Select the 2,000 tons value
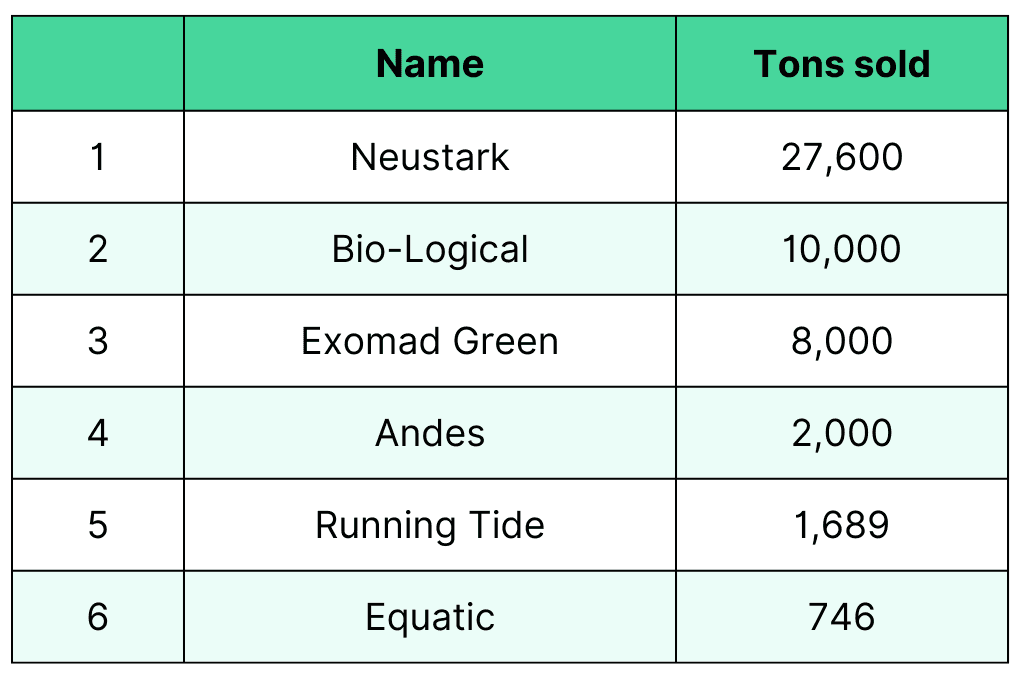Screen dimensions: 1018x680 [841, 433]
